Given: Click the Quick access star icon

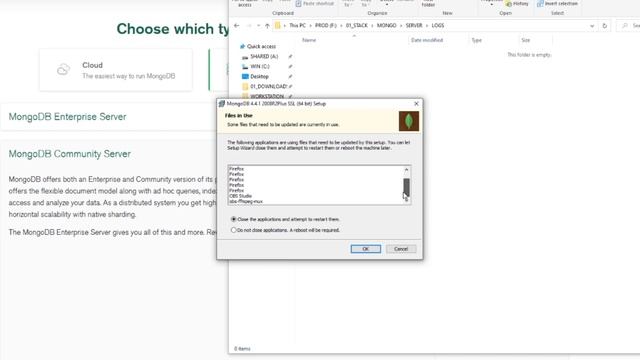Looking at the screenshot, I should pyautogui.click(x=242, y=47).
